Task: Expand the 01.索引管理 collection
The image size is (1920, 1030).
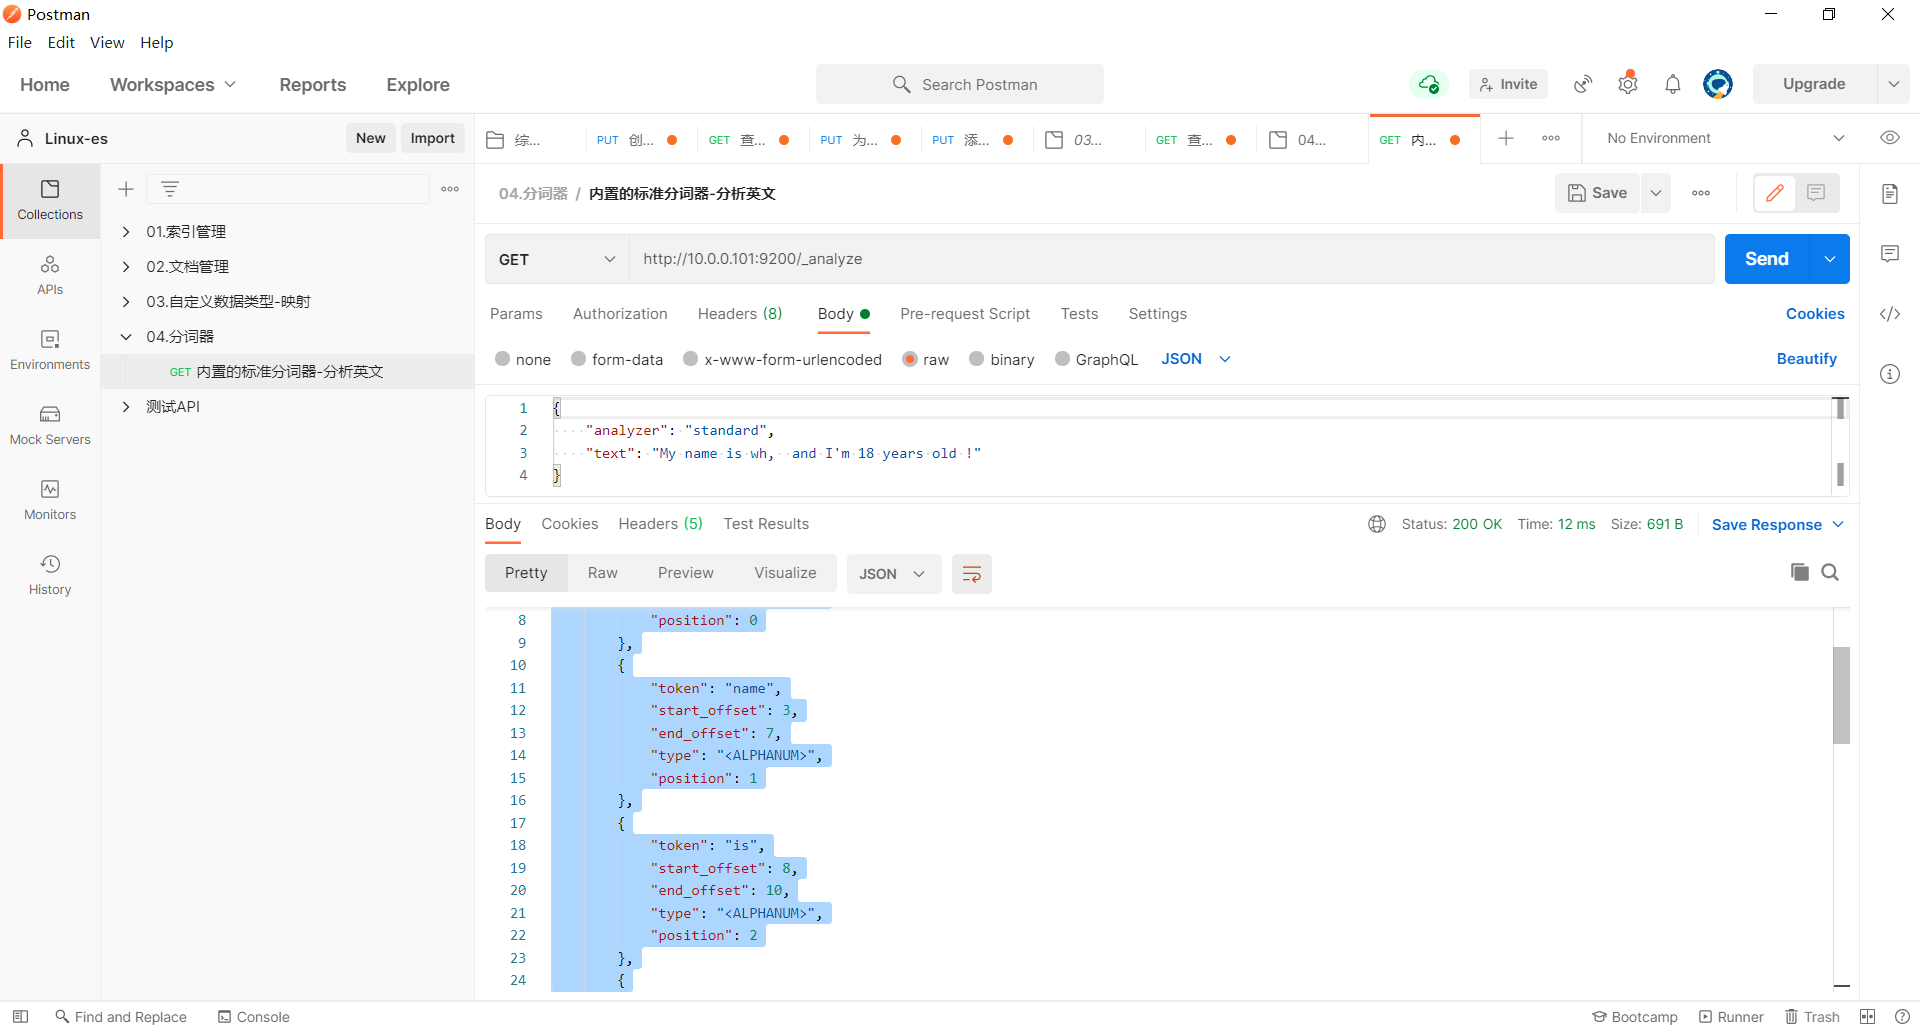Action: pos(126,232)
